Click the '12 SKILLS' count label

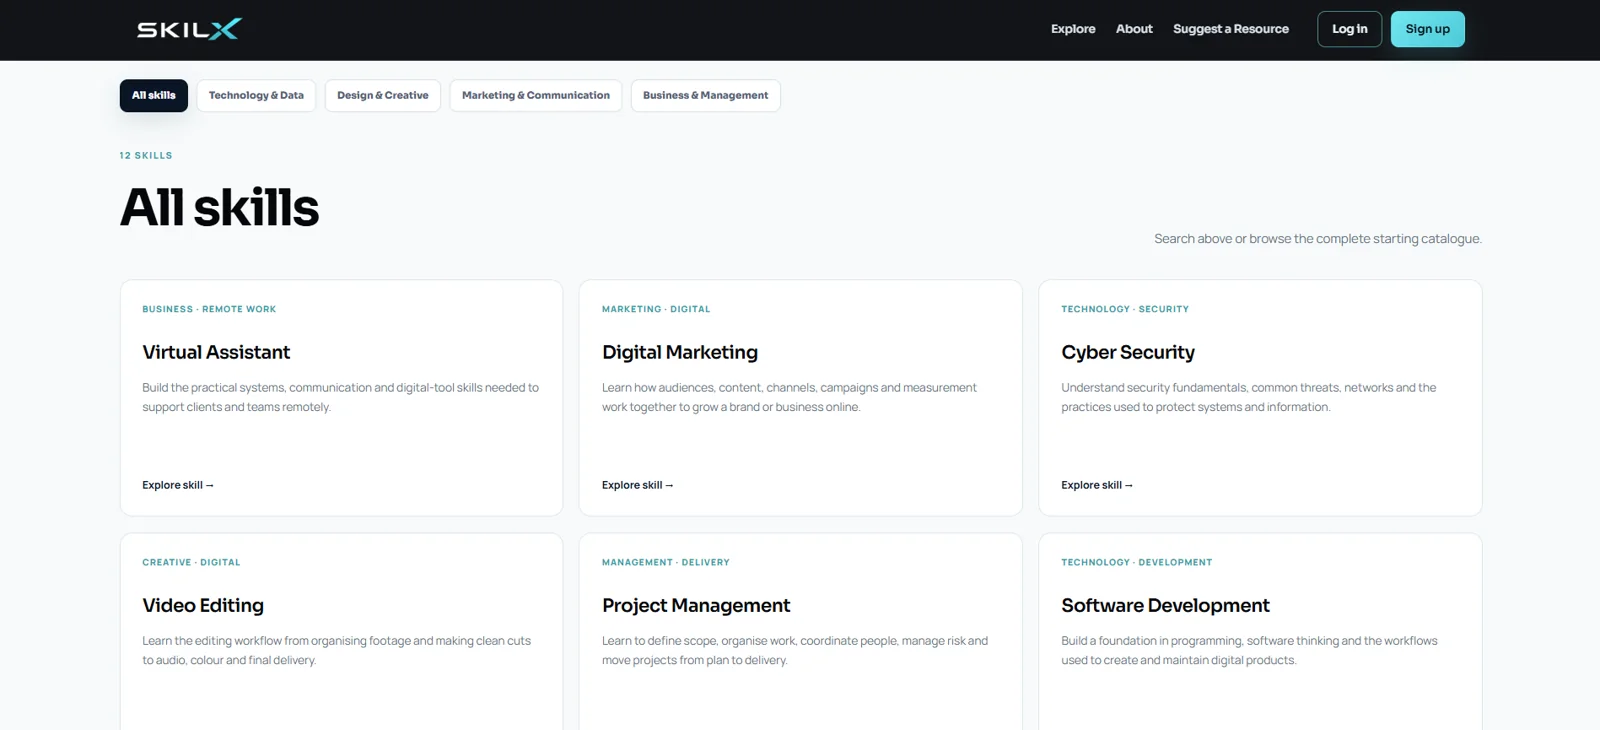146,155
